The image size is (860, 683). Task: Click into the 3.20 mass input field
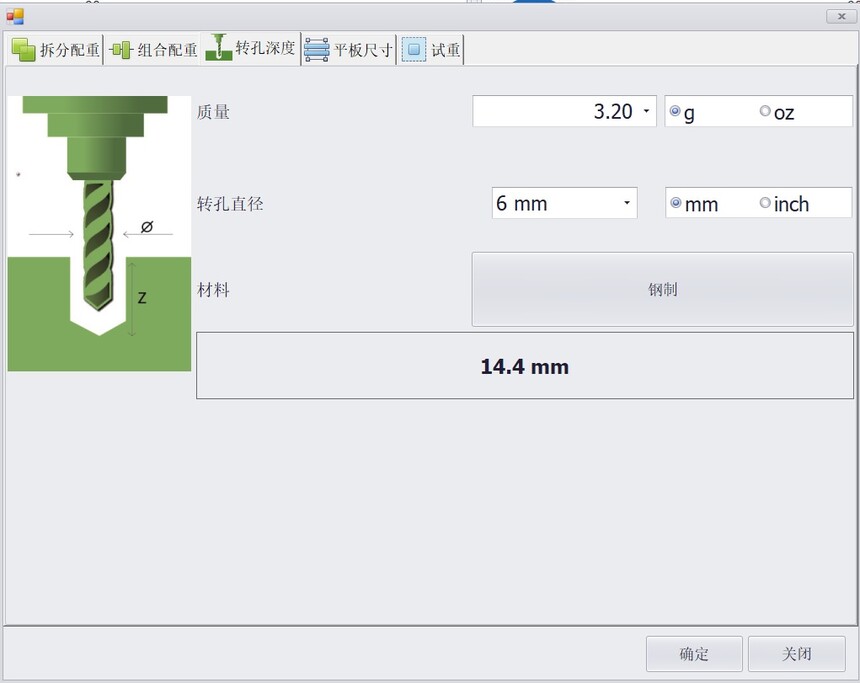(555, 112)
